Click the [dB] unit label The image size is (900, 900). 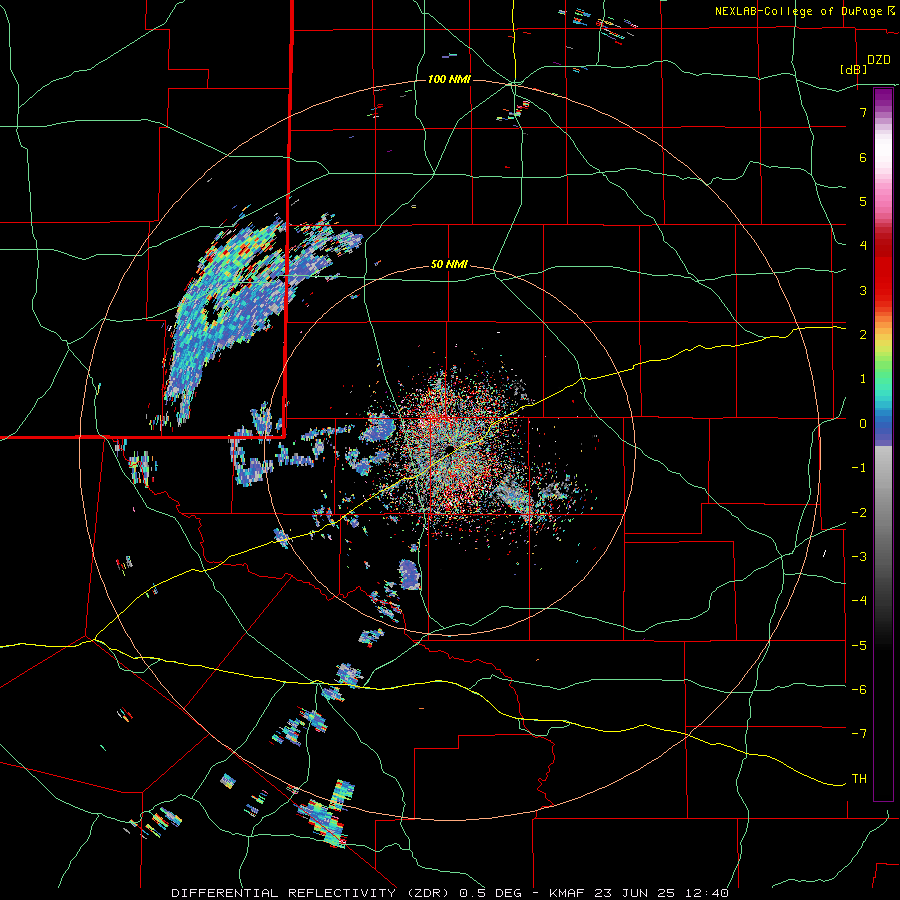pos(854,70)
